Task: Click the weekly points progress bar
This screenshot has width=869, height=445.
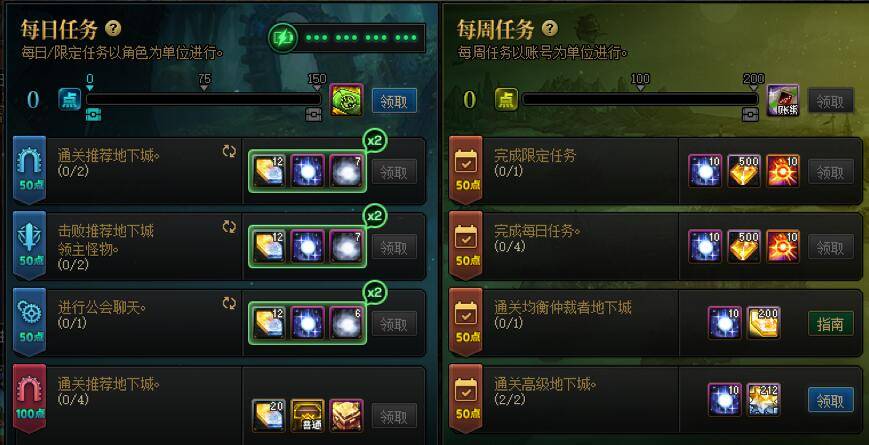Action: (x=640, y=99)
